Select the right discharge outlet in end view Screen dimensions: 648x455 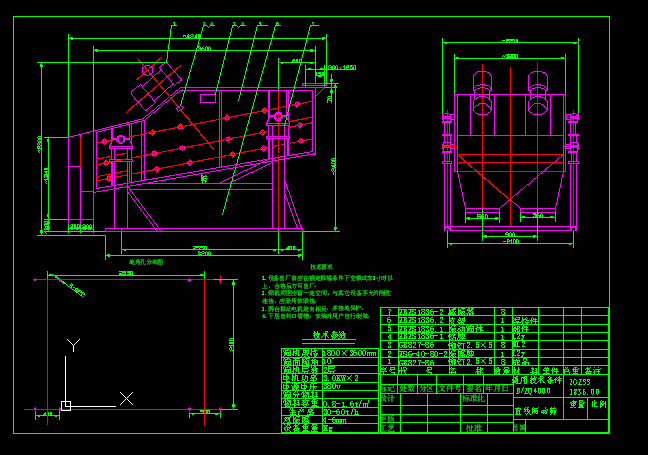538,212
